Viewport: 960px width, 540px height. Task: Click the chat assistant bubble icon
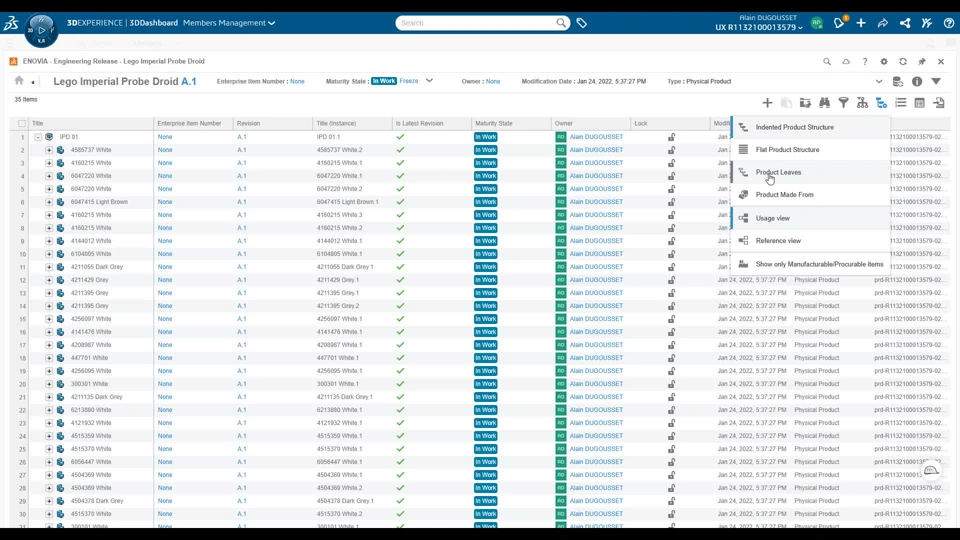pos(931,470)
